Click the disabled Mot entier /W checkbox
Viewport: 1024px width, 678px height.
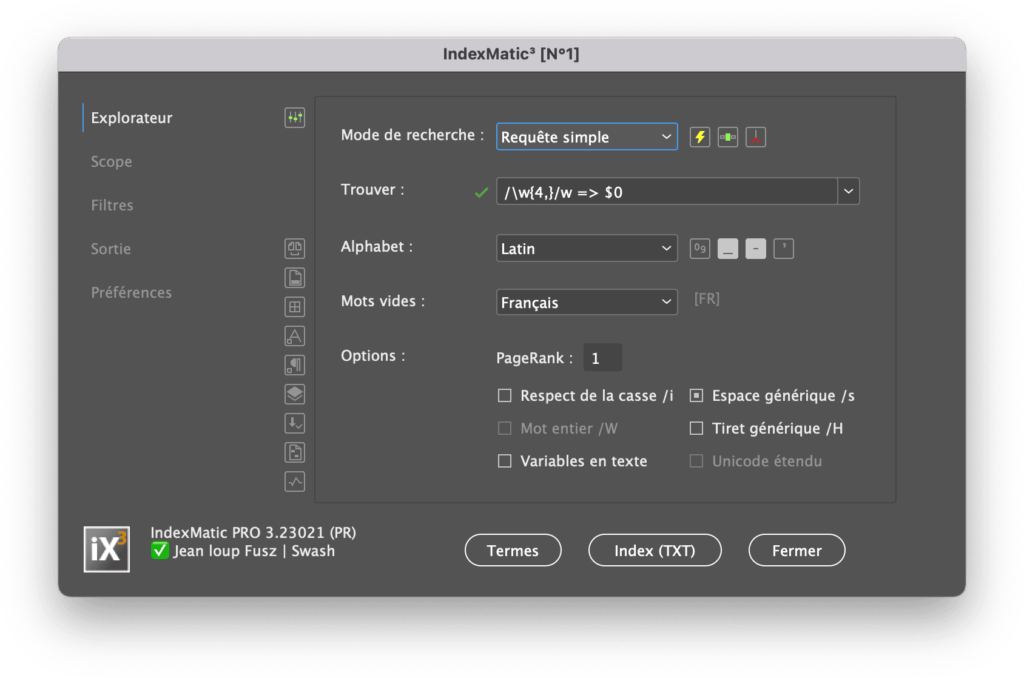coord(505,428)
